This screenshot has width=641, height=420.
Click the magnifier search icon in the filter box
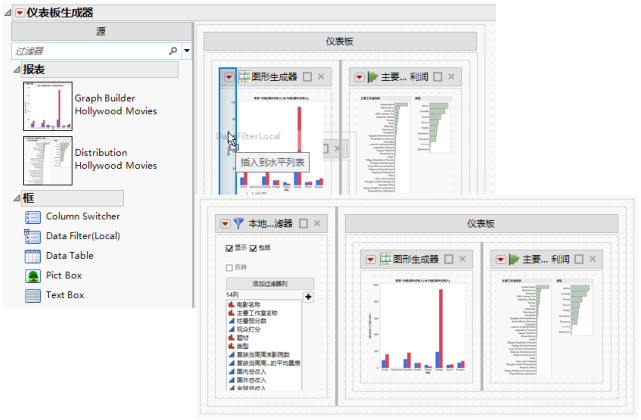pos(173,51)
